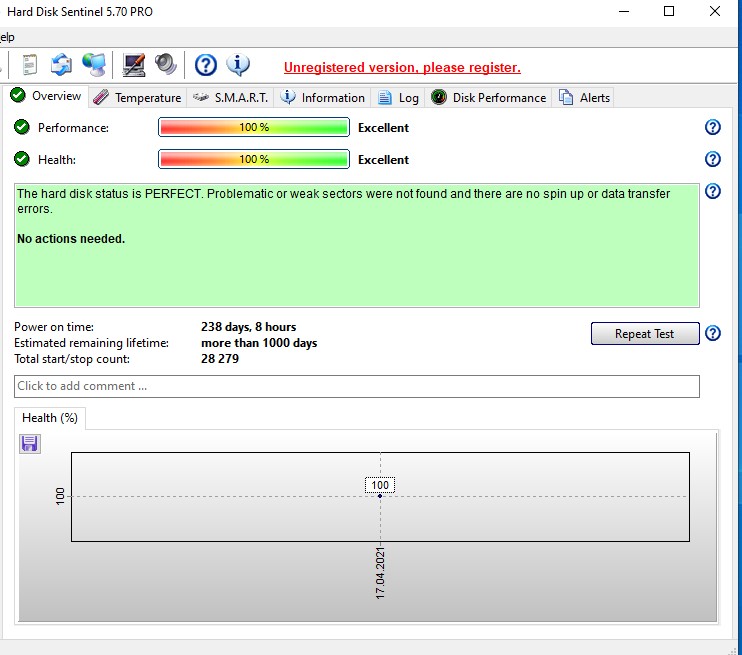
Task: Click the help icon beside Performance row
Action: 713,127
